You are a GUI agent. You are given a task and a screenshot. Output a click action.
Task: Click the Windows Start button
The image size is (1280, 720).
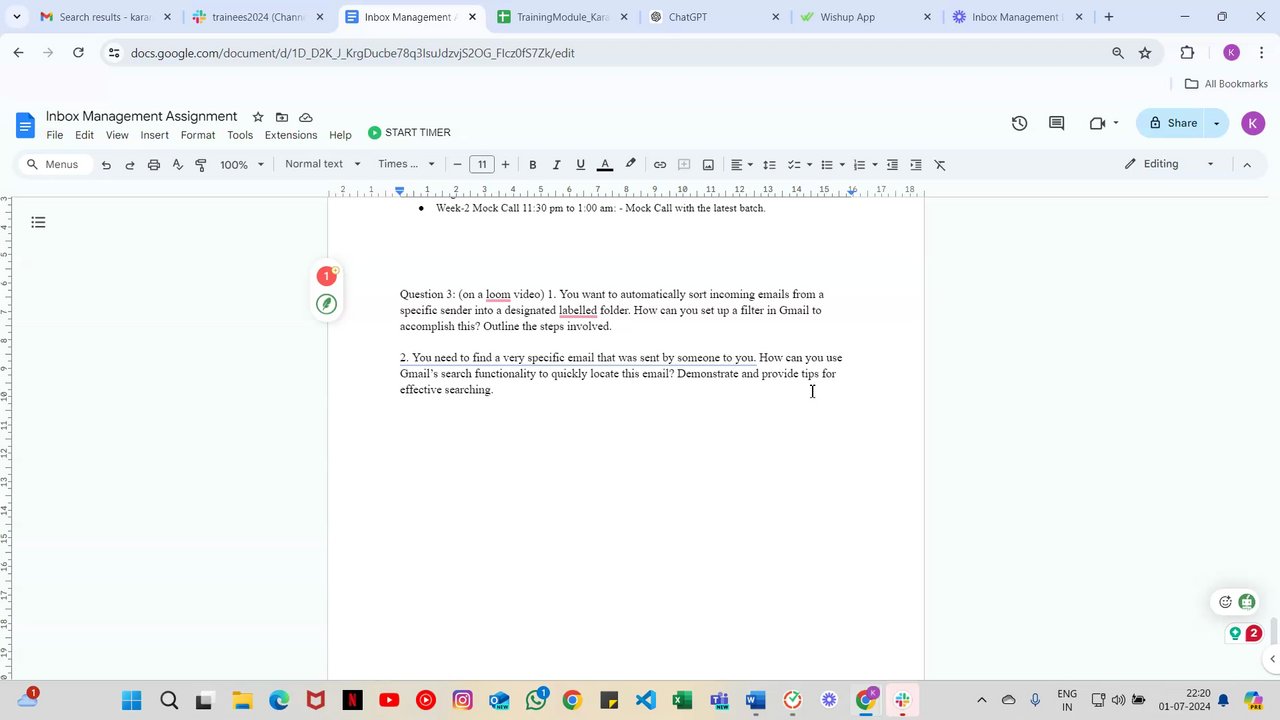(x=132, y=701)
